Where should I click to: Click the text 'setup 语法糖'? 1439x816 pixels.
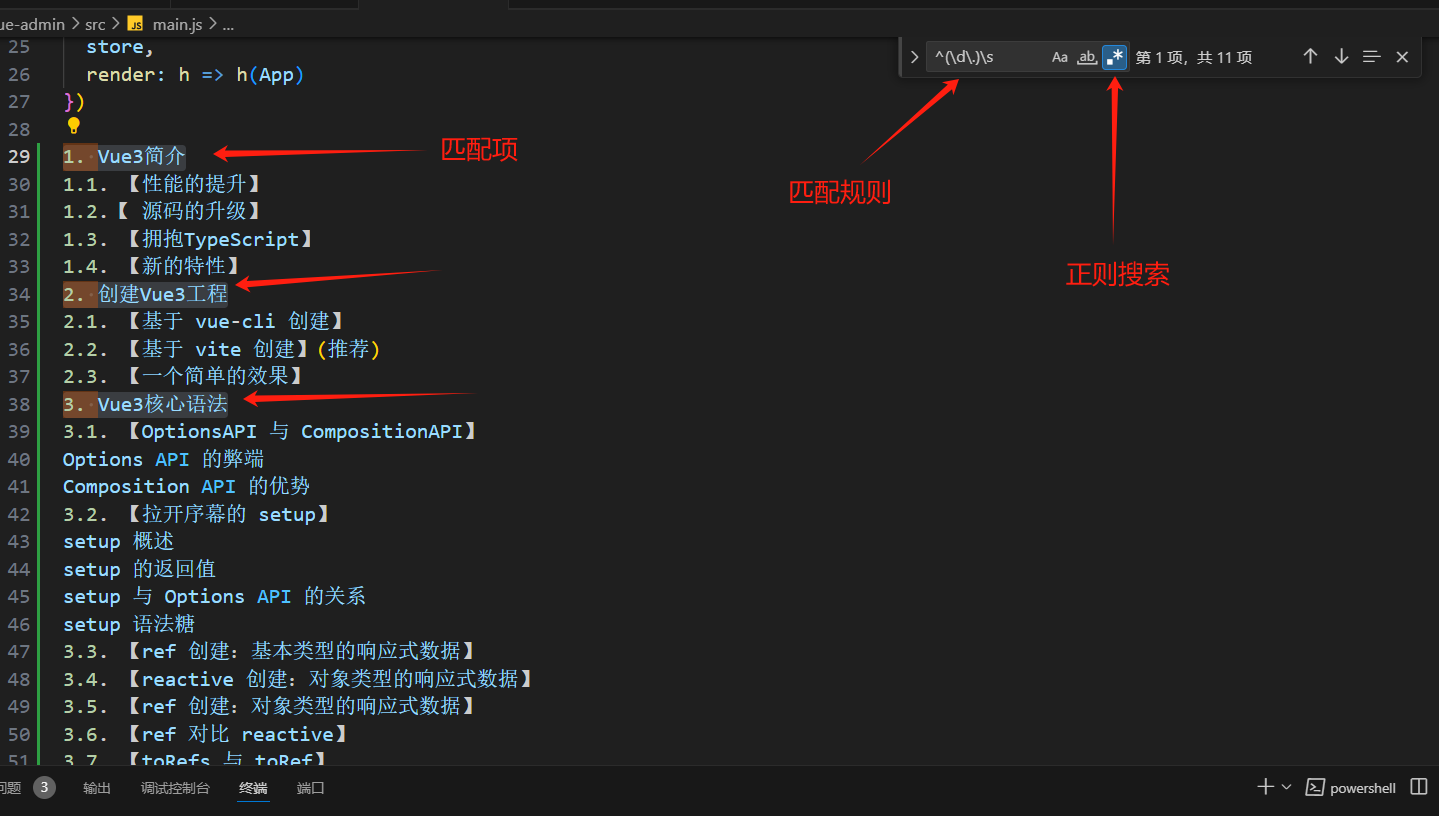click(x=129, y=624)
